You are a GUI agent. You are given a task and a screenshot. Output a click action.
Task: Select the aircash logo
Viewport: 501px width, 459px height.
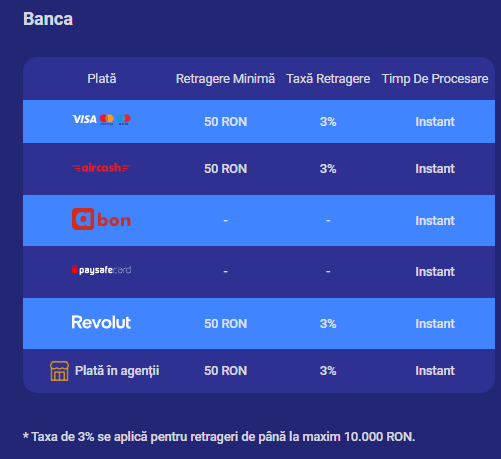pos(101,168)
